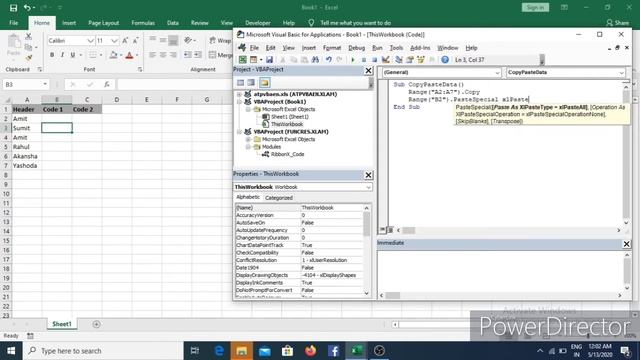Click Excel formula bar input field

point(175,84)
